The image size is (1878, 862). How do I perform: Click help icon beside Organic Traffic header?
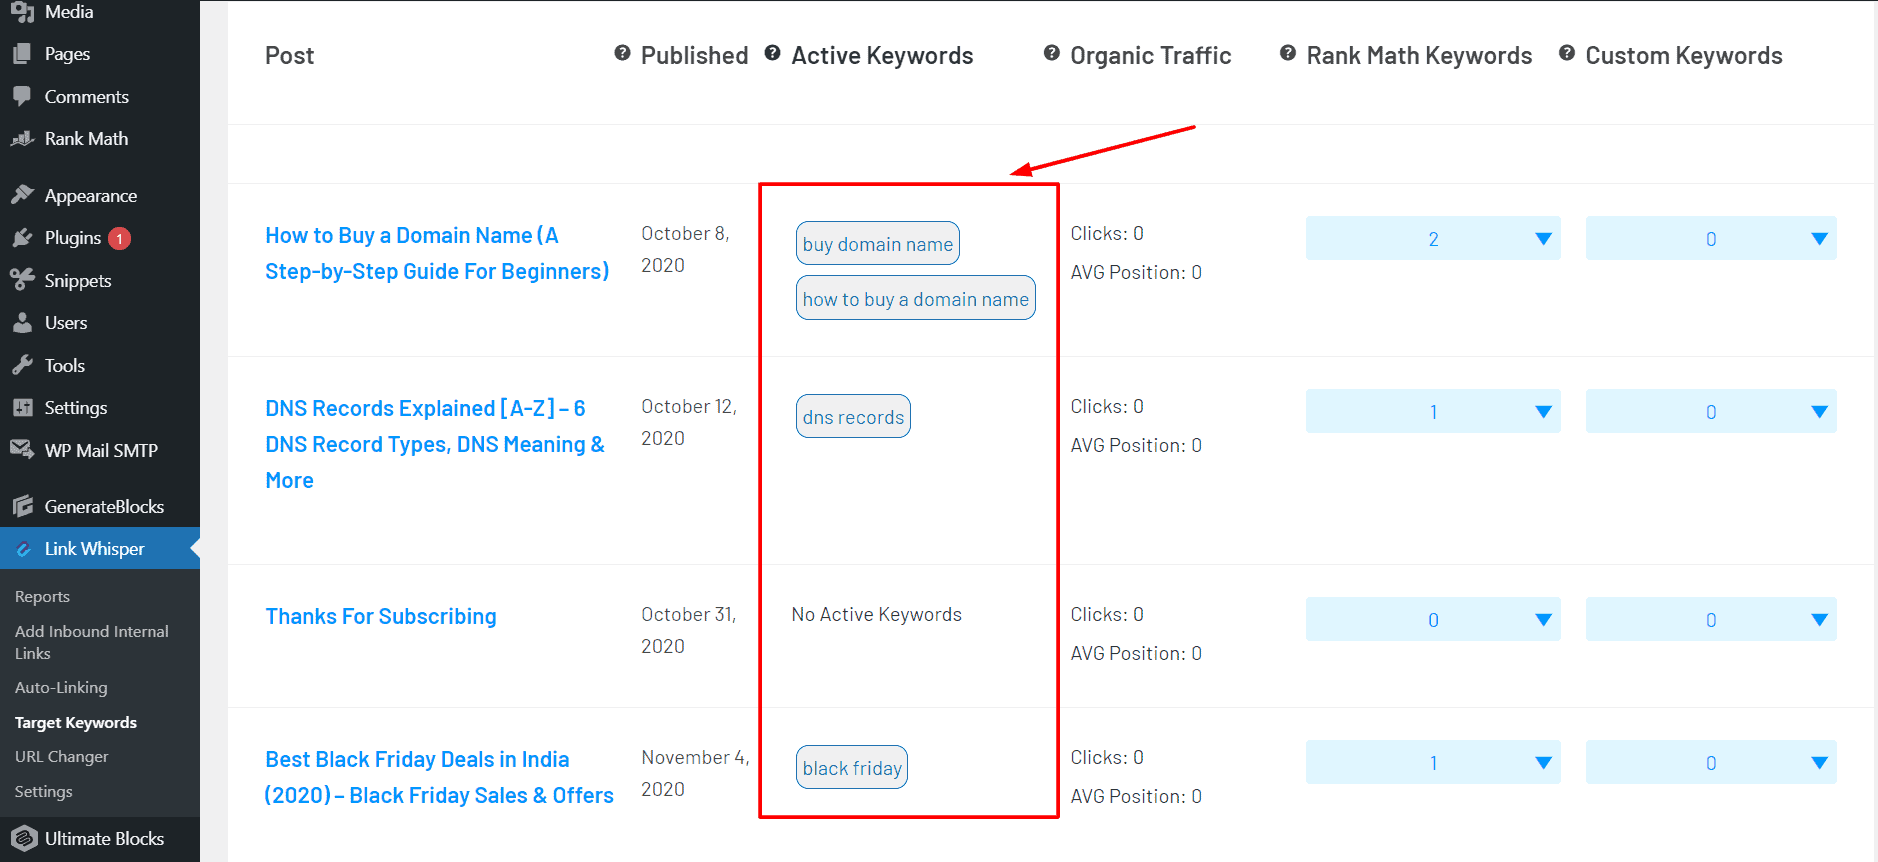pos(1051,53)
